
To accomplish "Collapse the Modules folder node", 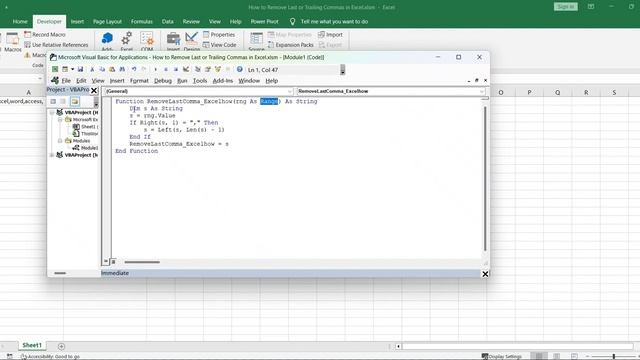I will click(60, 141).
